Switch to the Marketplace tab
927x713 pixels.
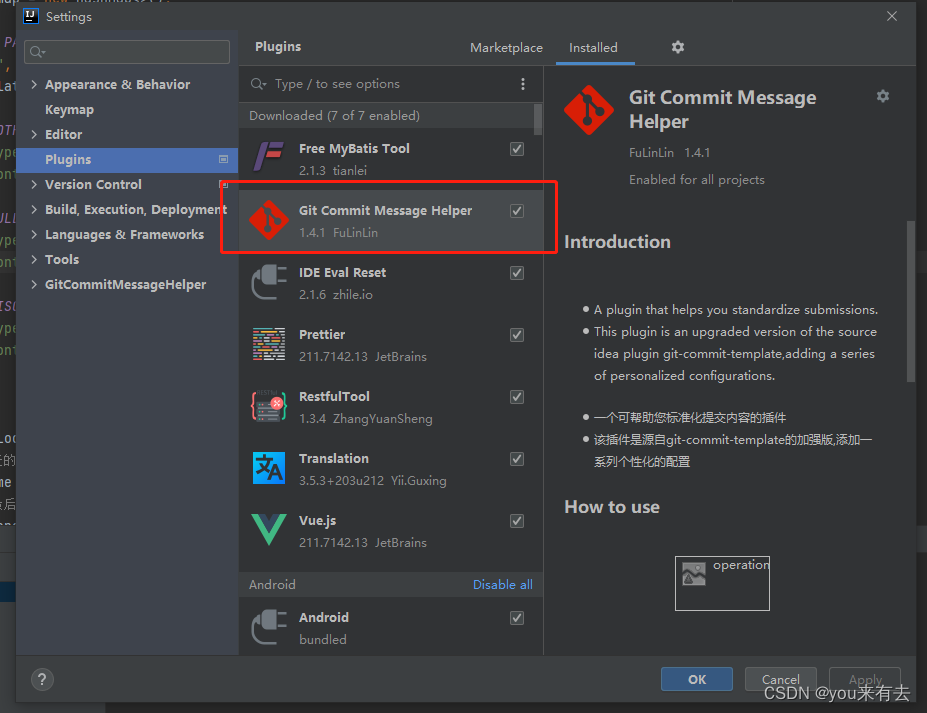(x=506, y=47)
